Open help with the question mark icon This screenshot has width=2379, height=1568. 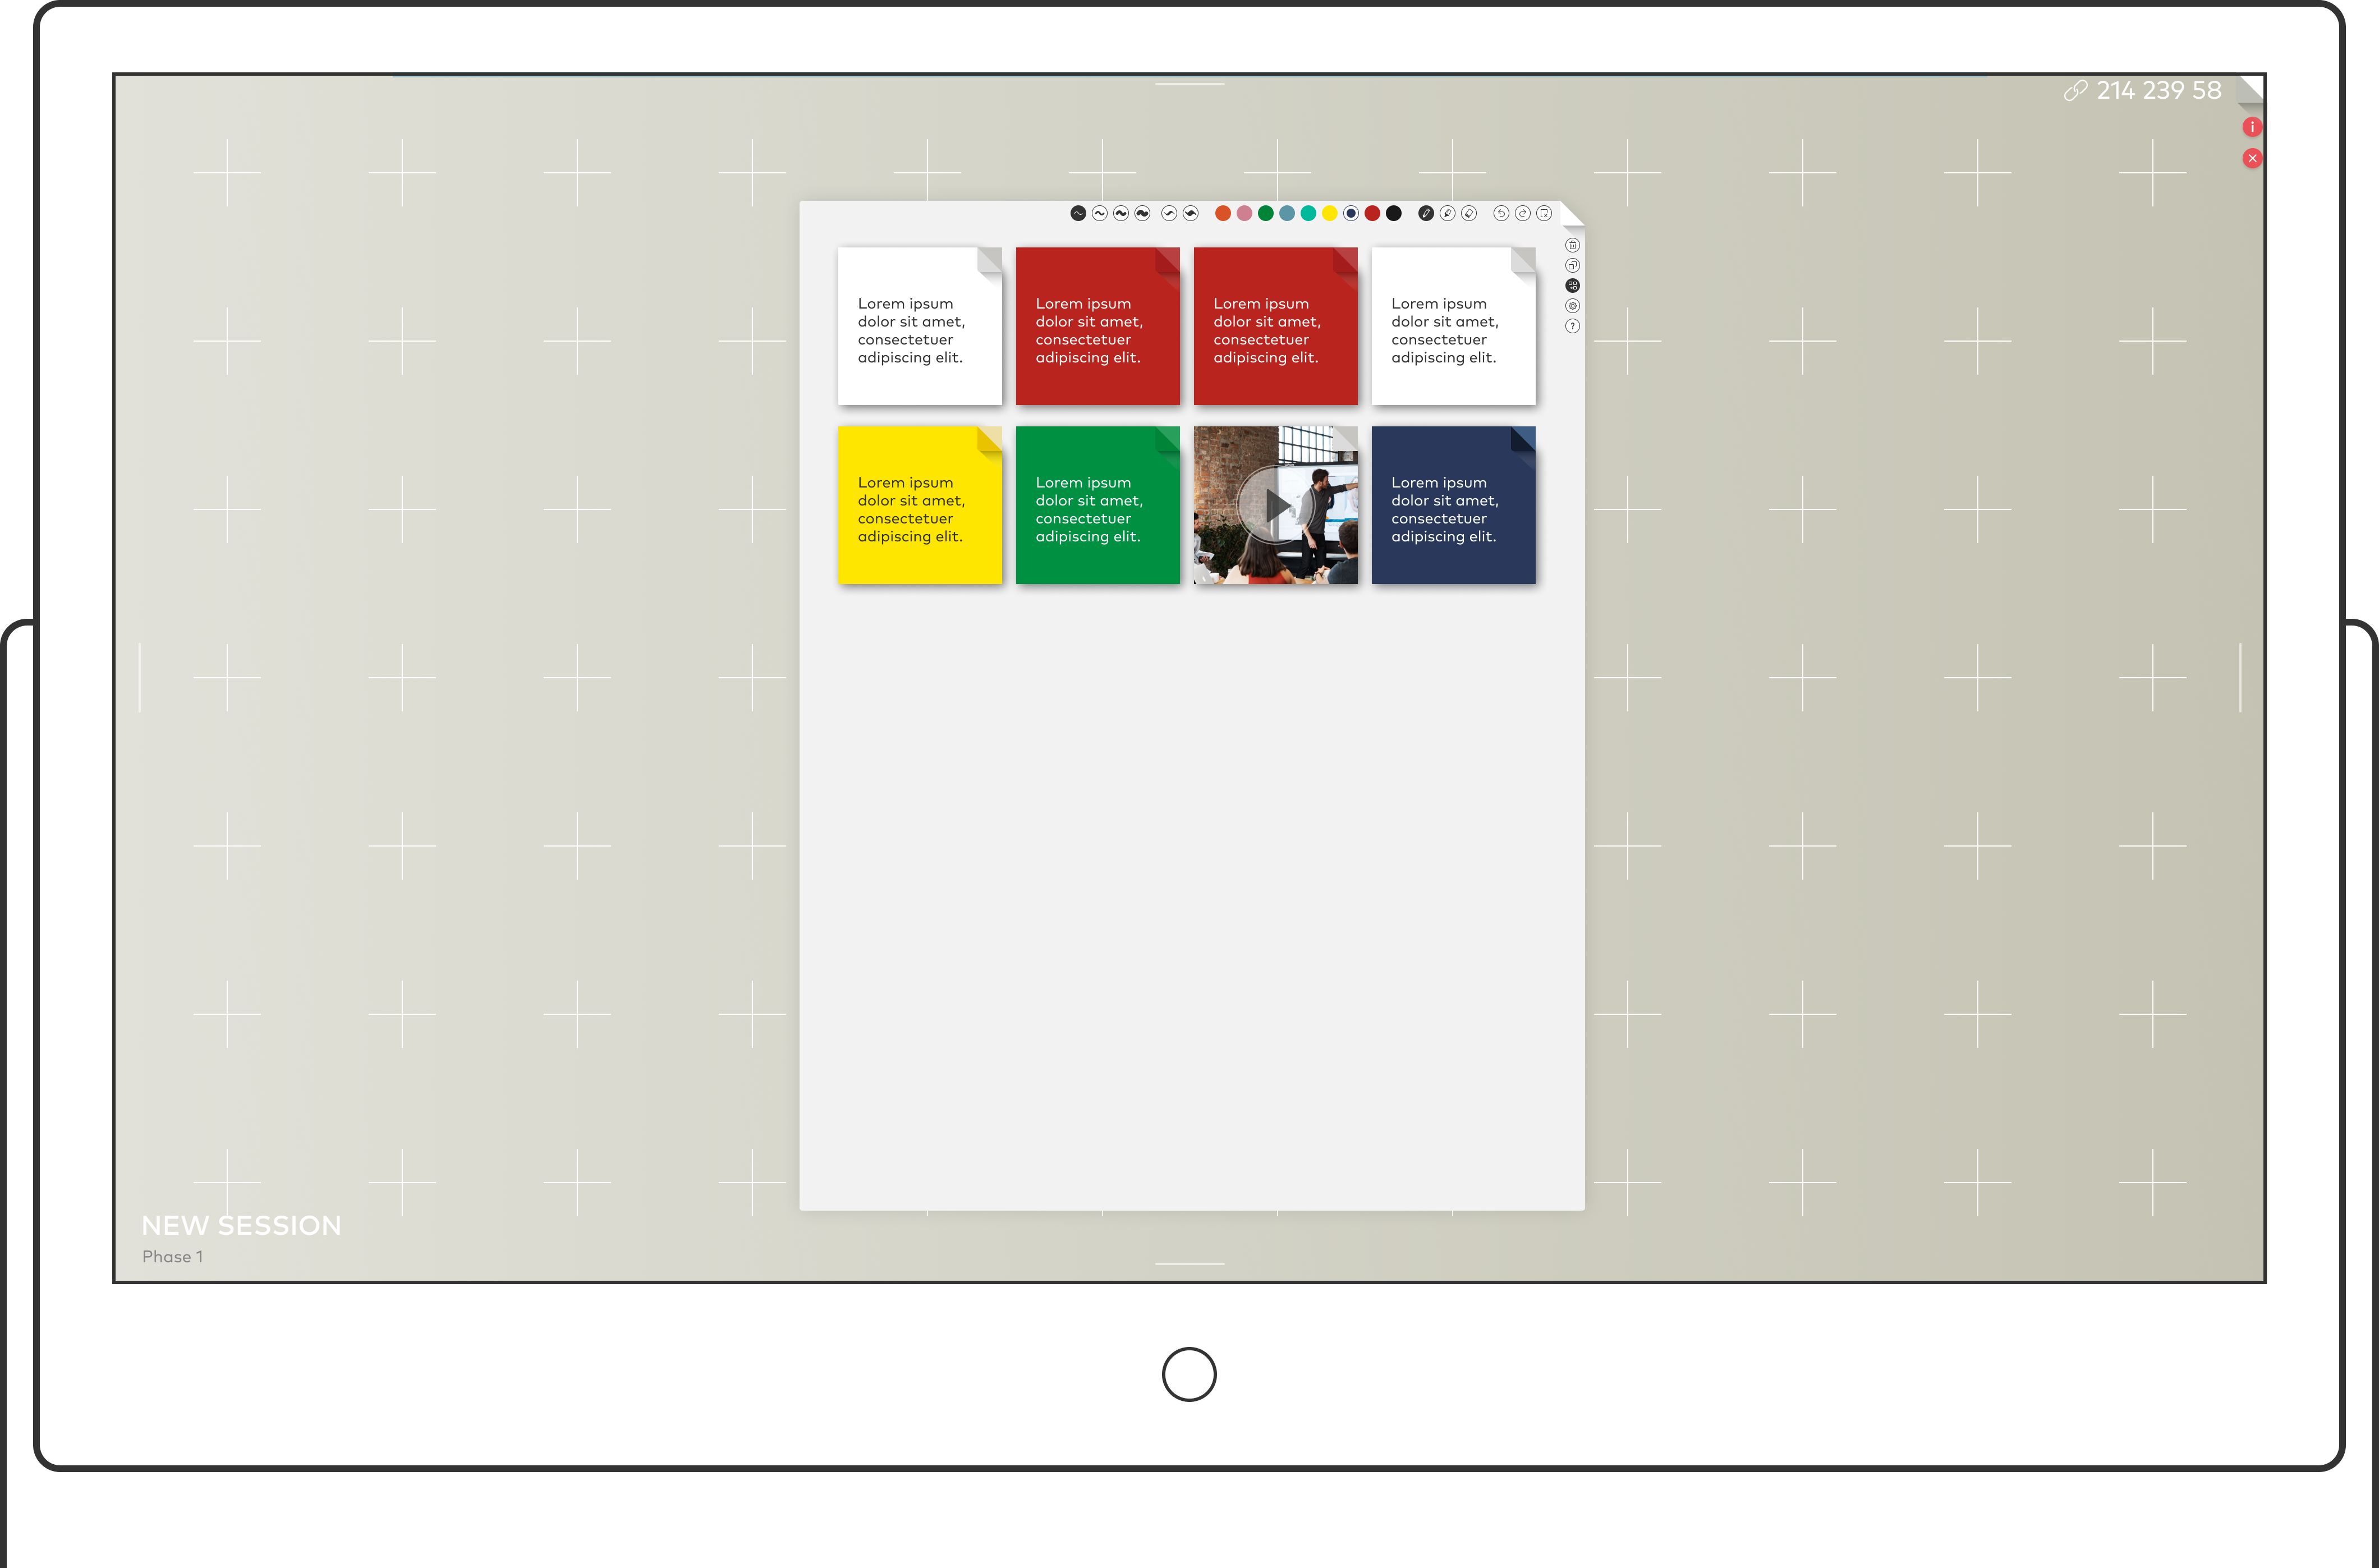pyautogui.click(x=1573, y=326)
